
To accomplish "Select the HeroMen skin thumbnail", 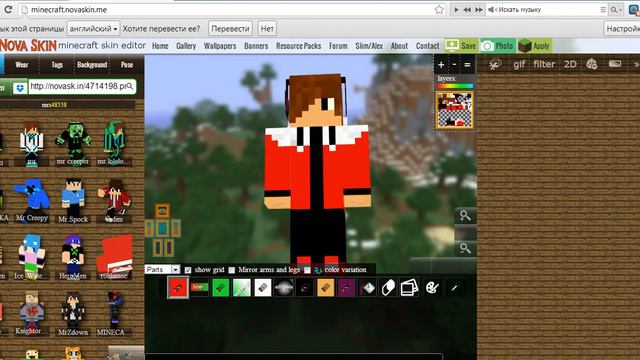I will (x=73, y=257).
